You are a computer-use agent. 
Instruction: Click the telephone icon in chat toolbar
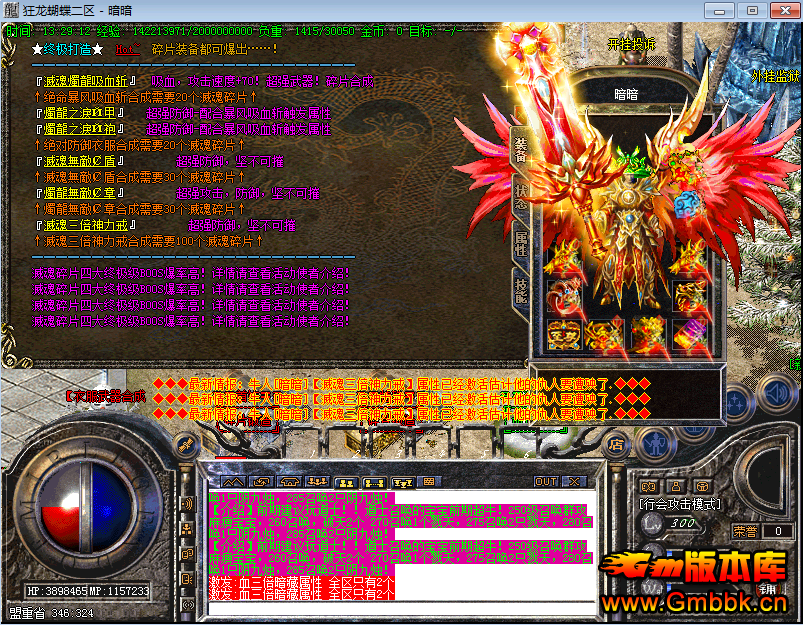click(x=289, y=481)
